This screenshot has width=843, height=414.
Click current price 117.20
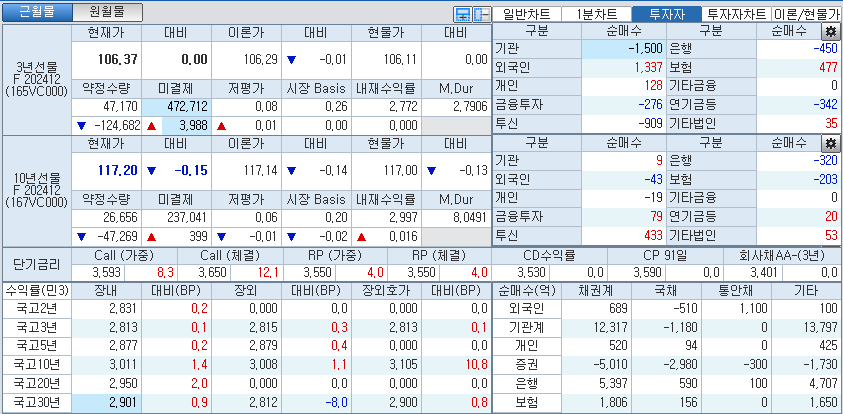(118, 170)
